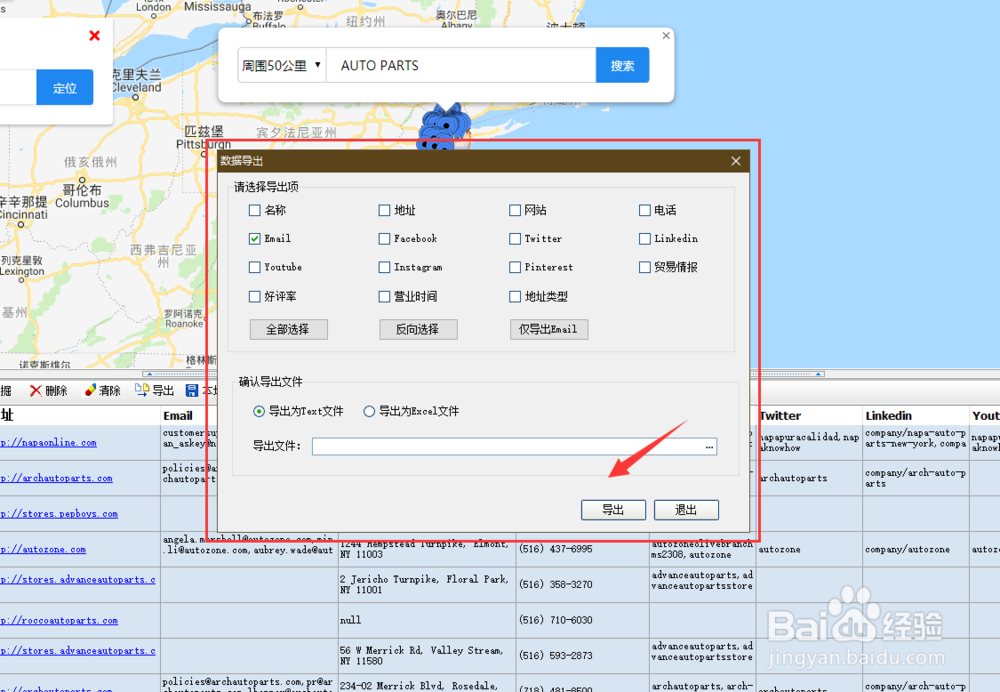Click the 导出文件 path input field

click(508, 446)
